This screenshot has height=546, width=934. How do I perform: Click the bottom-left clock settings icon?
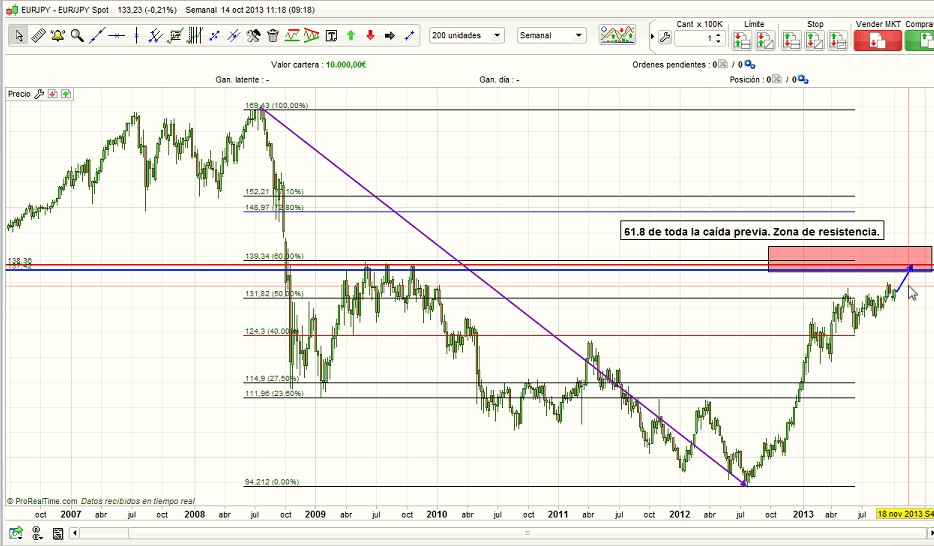click(x=37, y=533)
